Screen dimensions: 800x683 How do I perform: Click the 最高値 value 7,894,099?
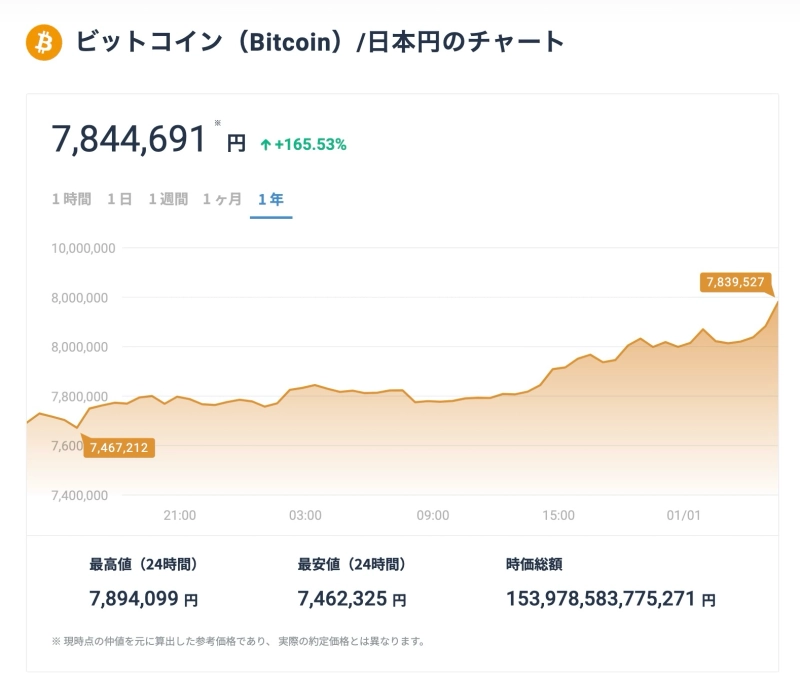tap(134, 599)
